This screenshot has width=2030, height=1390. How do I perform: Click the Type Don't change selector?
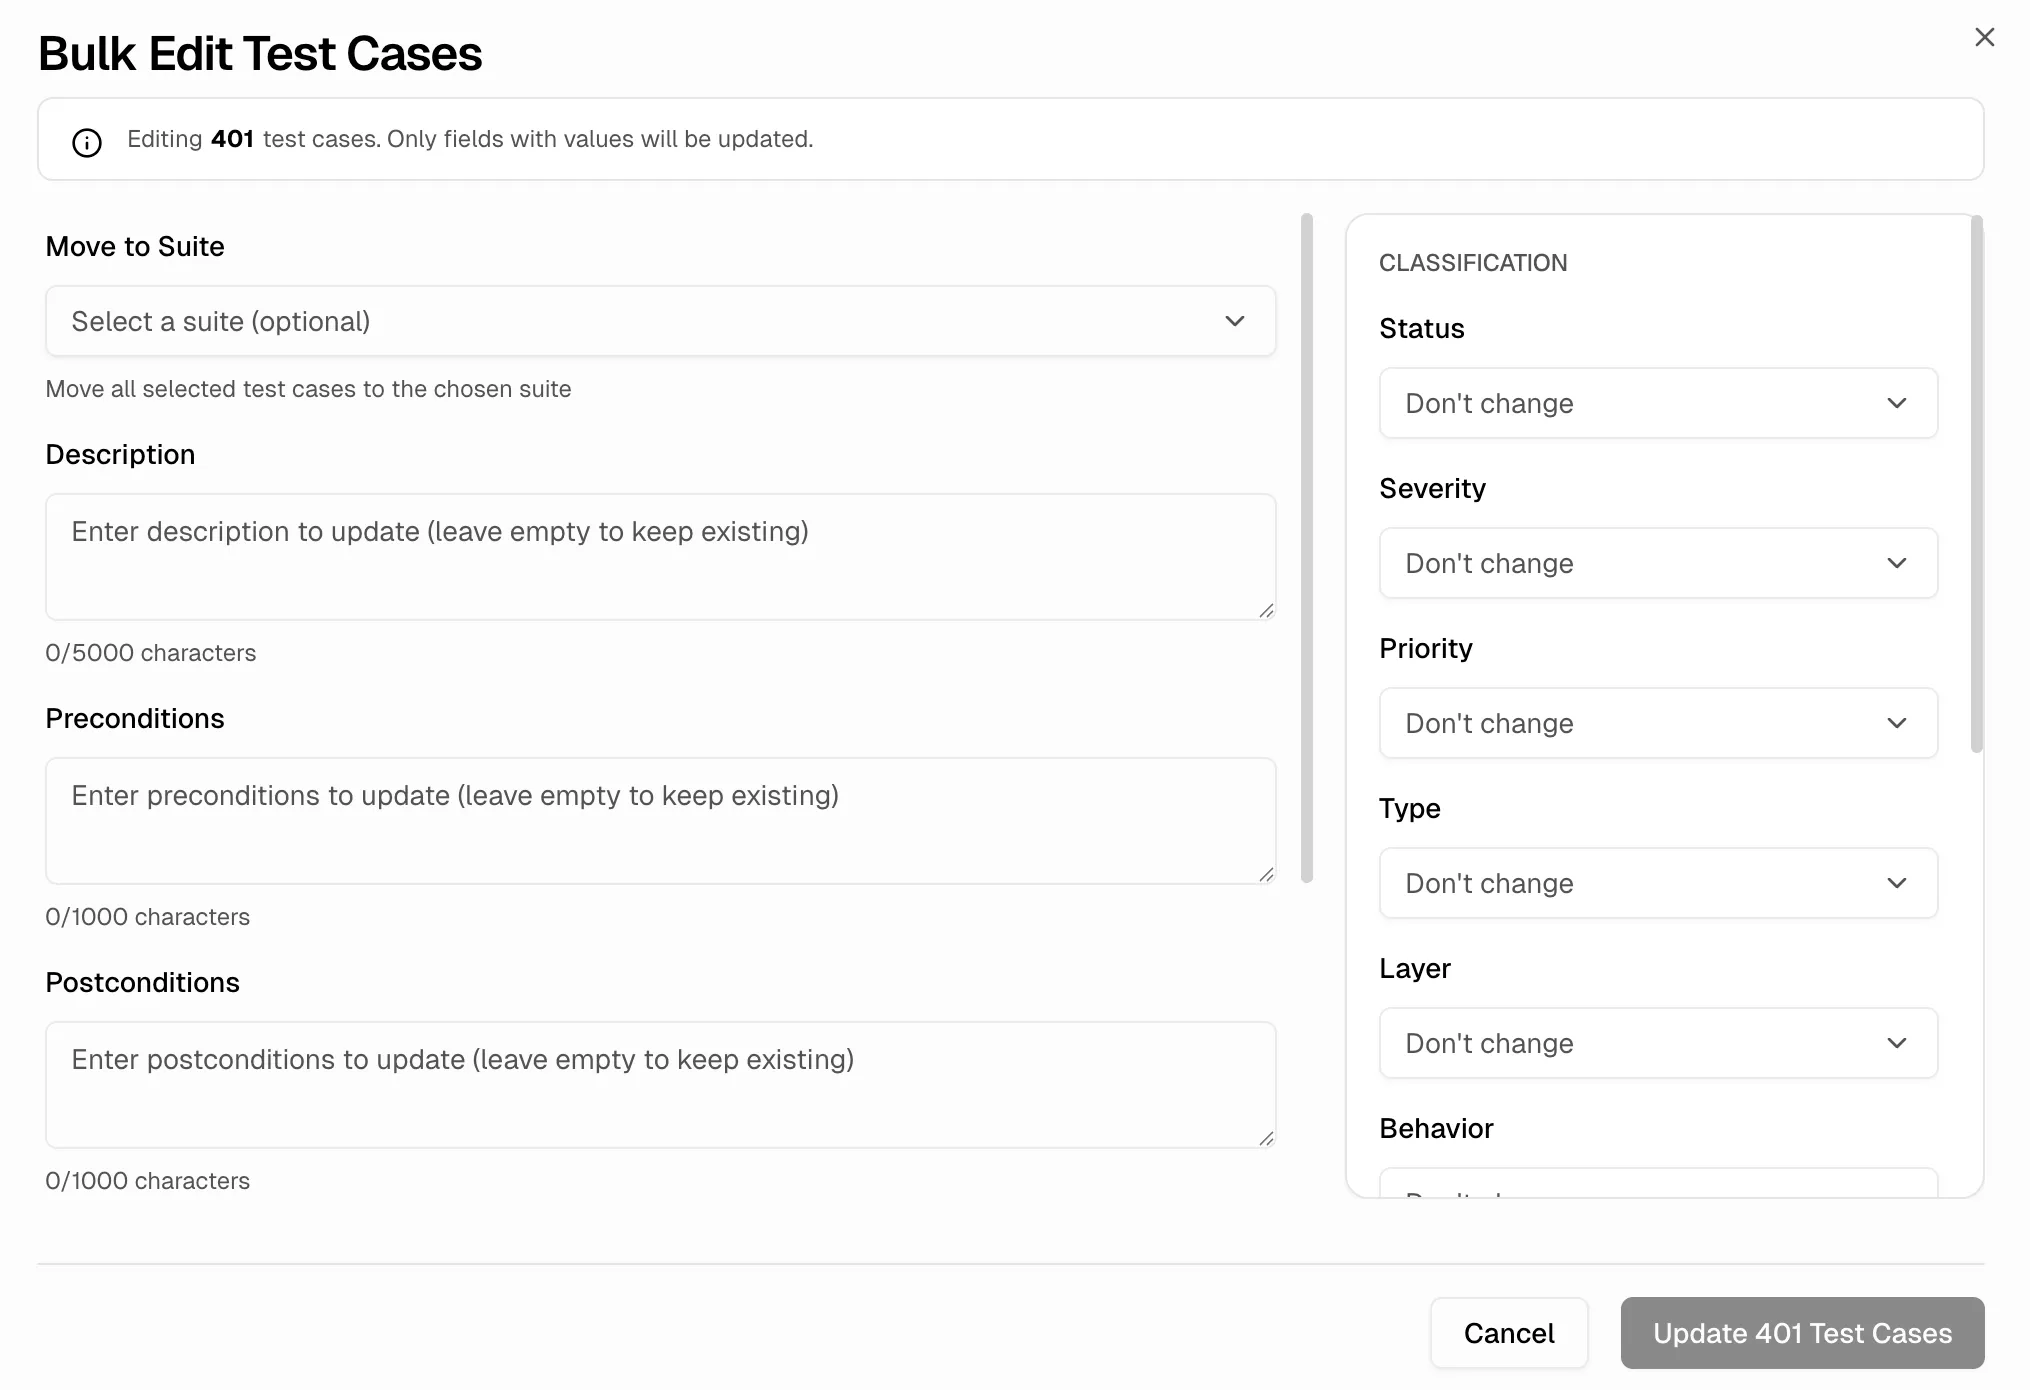point(1658,883)
